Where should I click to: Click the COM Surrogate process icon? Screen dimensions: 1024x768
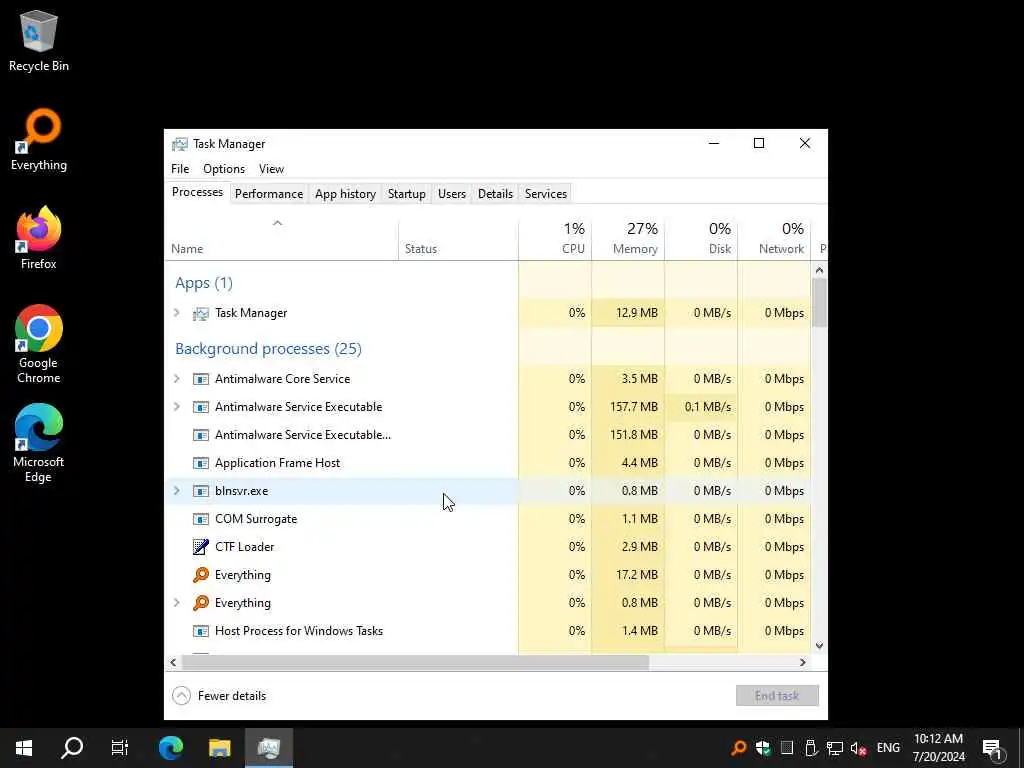coord(200,519)
